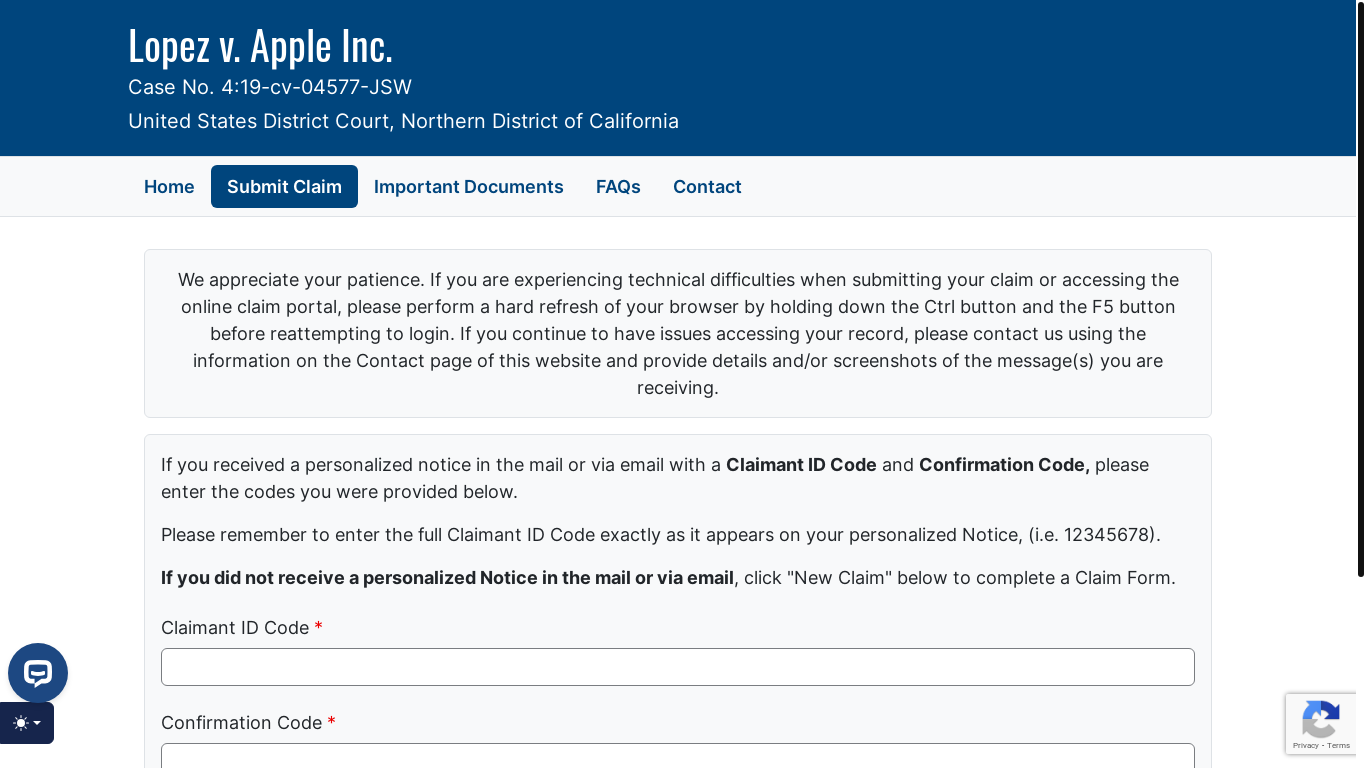Viewport: 1366px width, 768px height.
Task: Click the Claimant ID Code label
Action: (x=235, y=628)
